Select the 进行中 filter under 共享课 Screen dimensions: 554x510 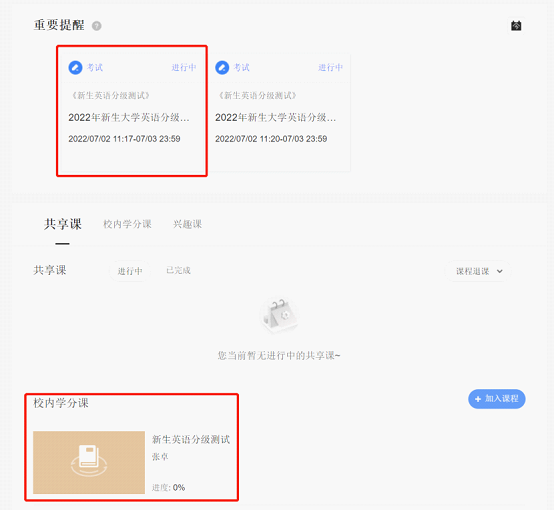pyautogui.click(x=130, y=271)
